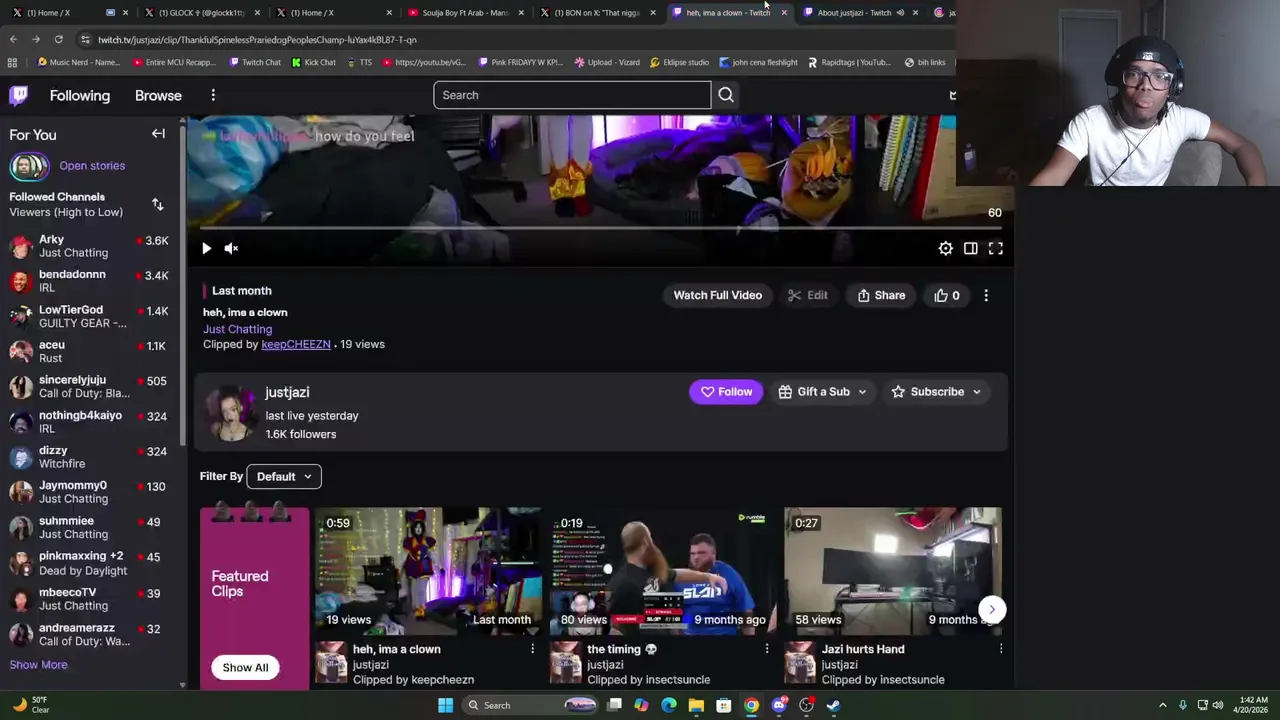
Task: Open the Filter By Default dropdown
Action: coord(284,476)
